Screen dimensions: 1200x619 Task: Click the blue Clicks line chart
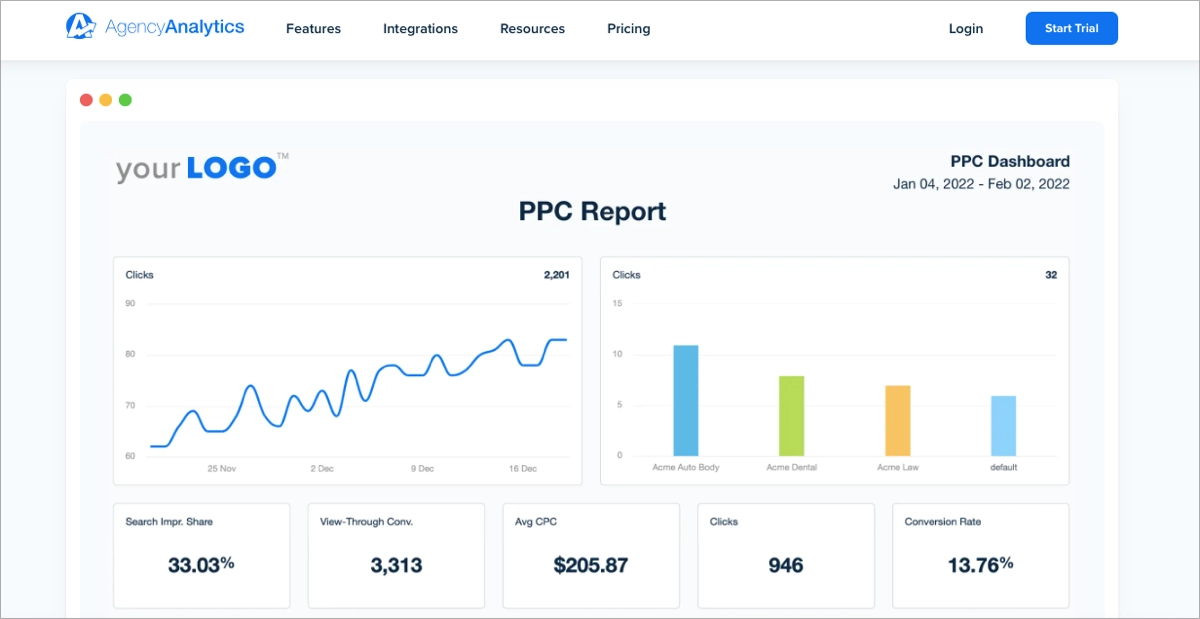[350, 390]
